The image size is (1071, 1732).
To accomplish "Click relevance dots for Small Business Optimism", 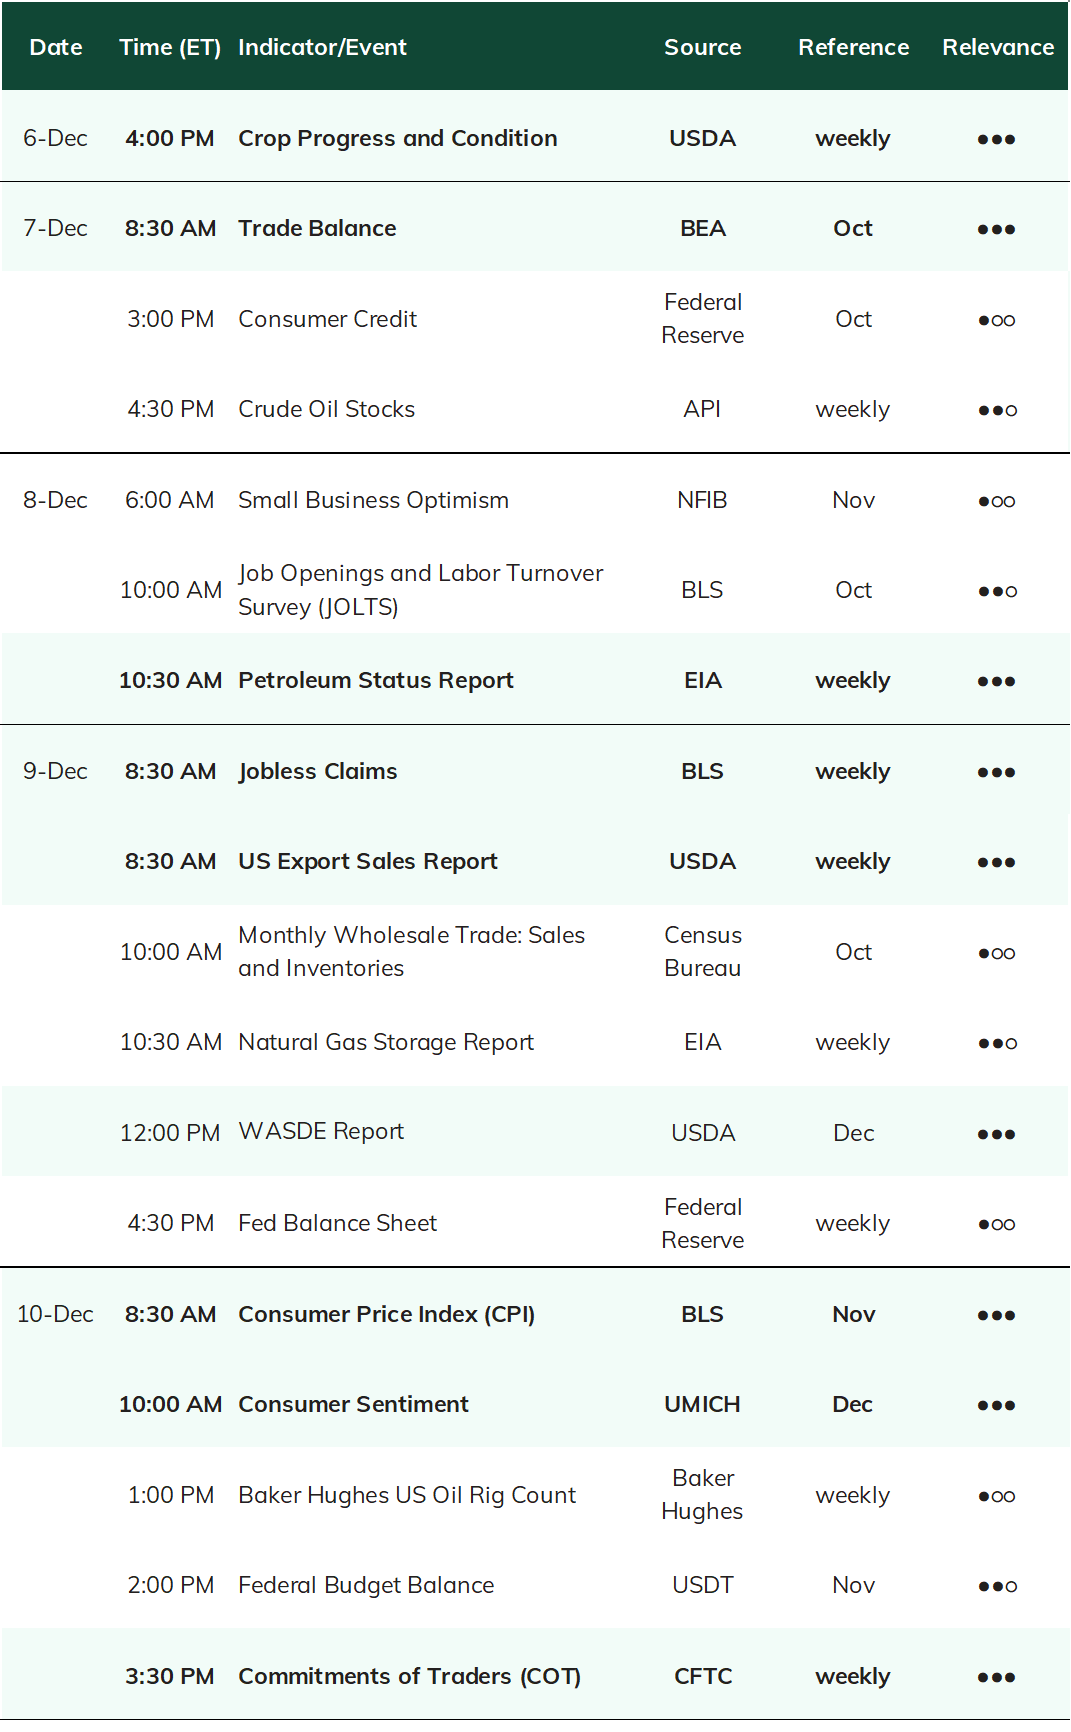I will [x=996, y=501].
